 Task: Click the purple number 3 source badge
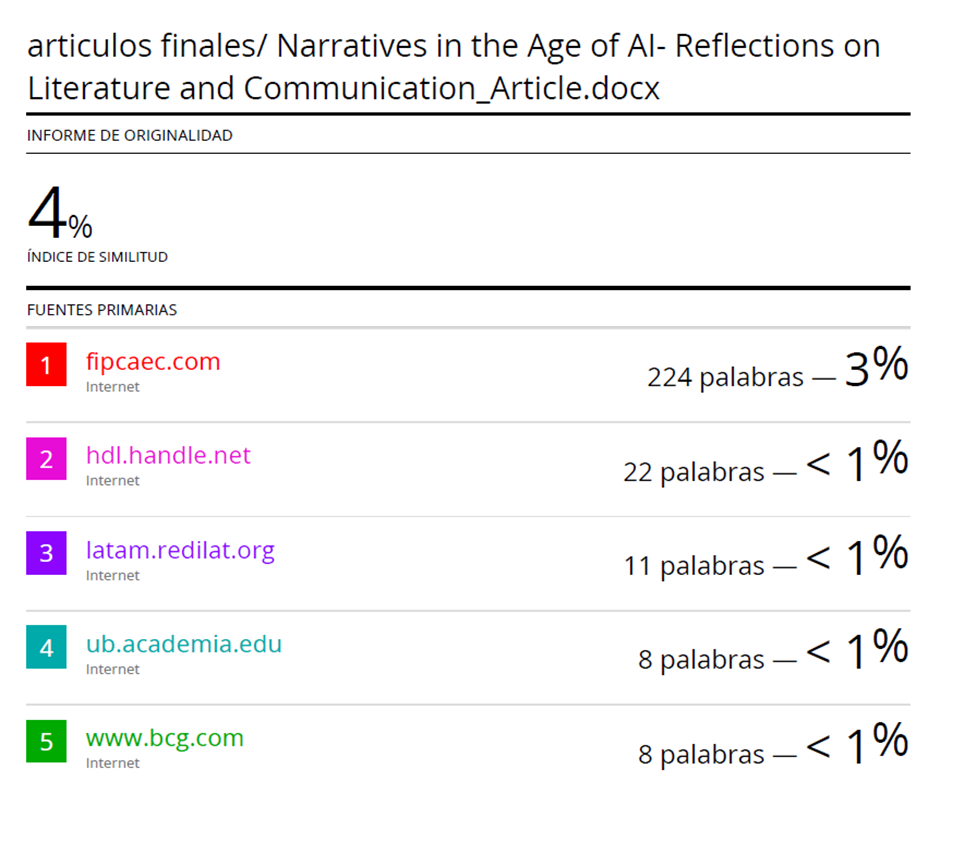click(46, 554)
